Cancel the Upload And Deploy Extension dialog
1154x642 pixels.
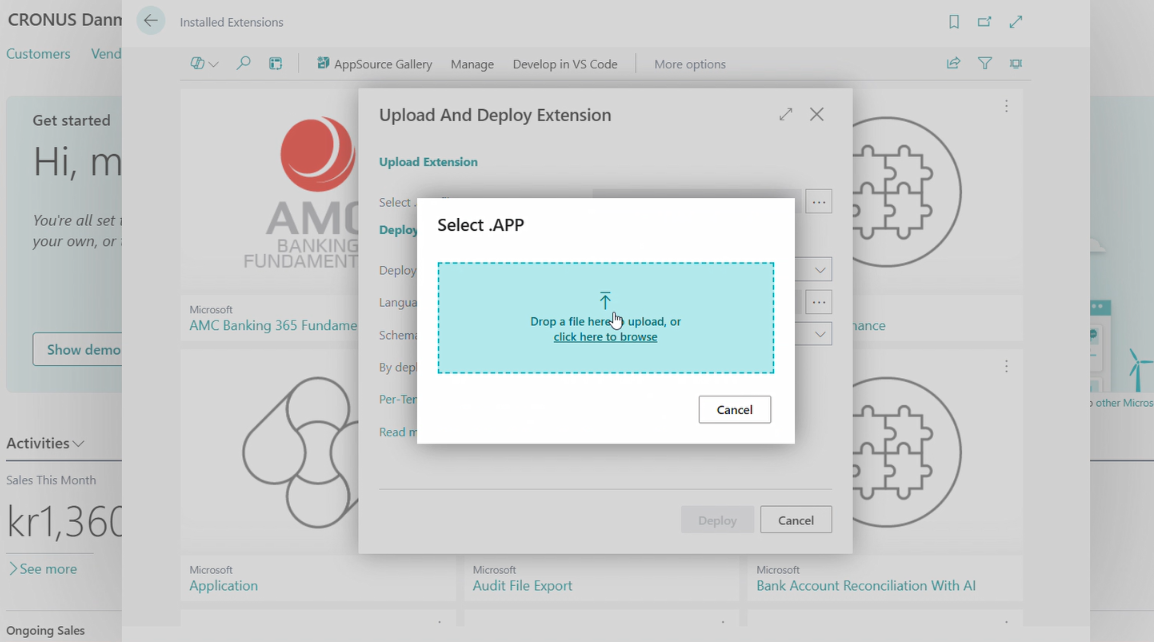(796, 520)
